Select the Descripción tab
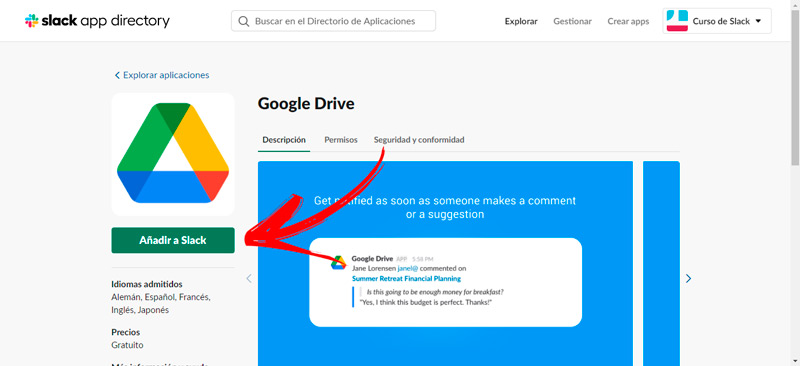This screenshot has height=366, width=800. pos(284,140)
